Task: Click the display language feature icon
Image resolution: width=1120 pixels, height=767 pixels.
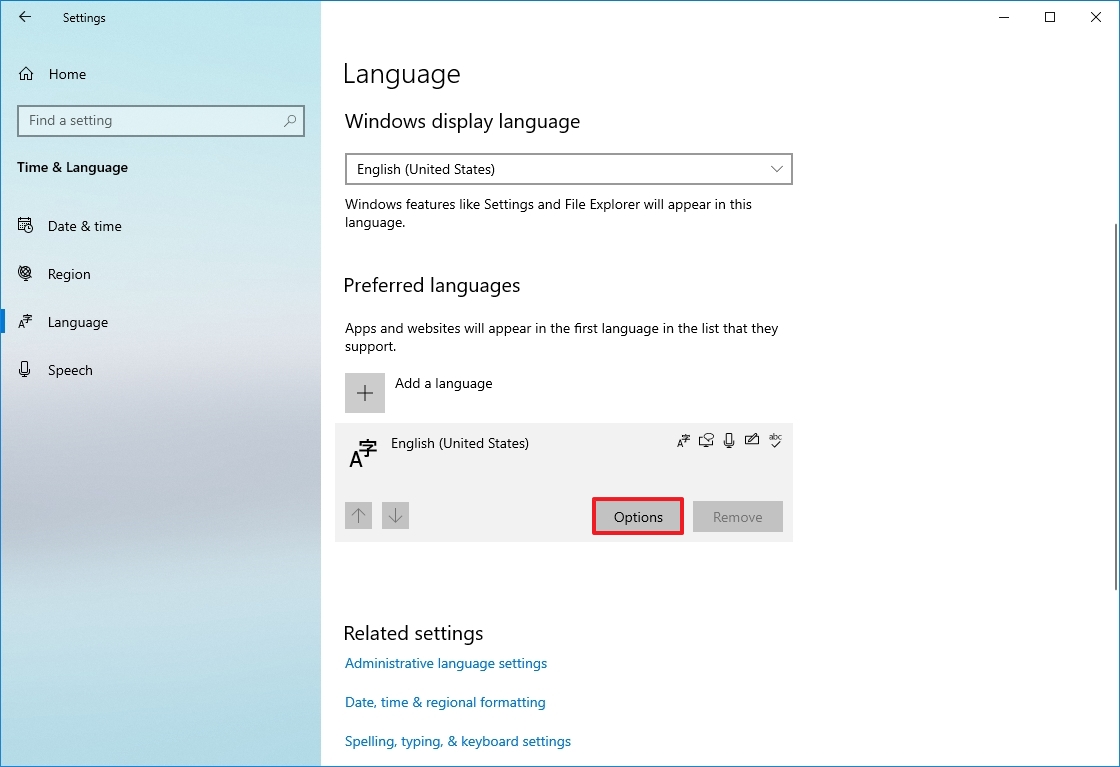Action: tap(684, 441)
